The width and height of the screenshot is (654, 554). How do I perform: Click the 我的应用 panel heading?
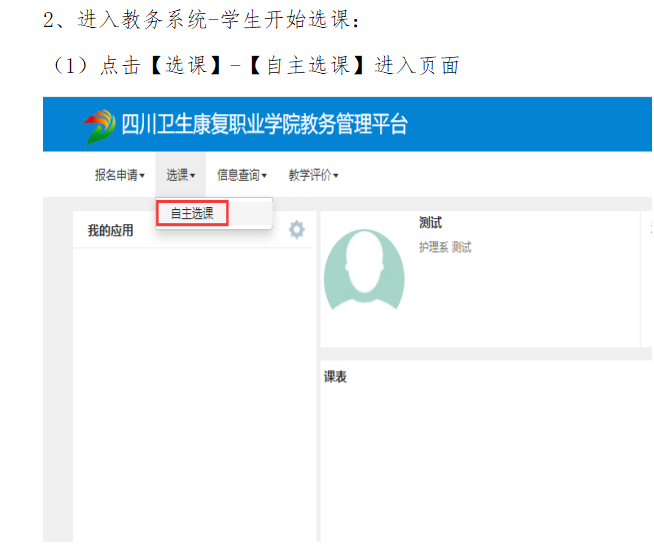[x=110, y=231]
